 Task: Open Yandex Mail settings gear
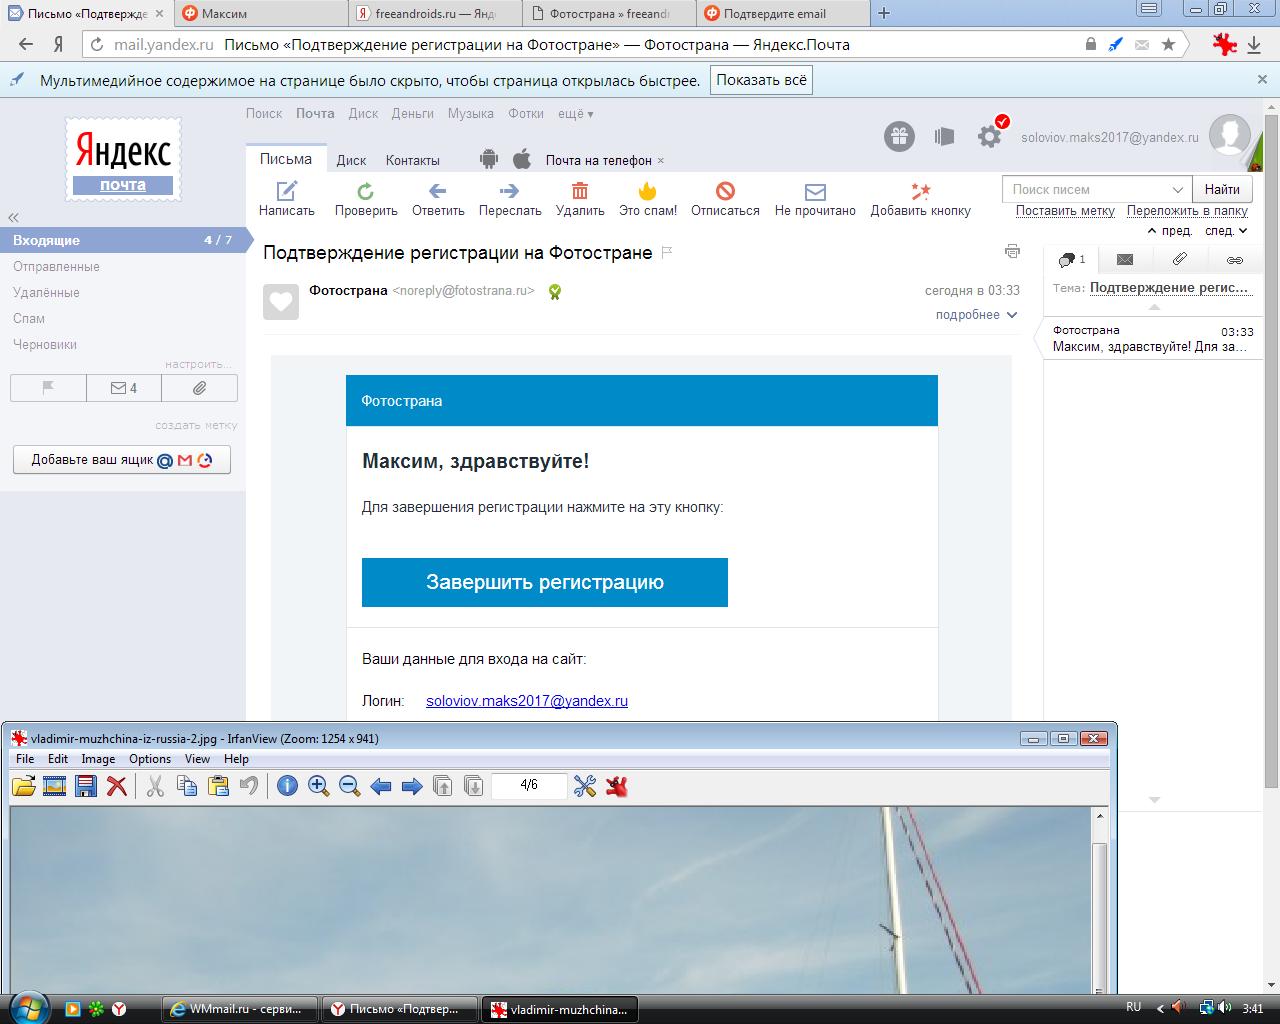(x=990, y=136)
